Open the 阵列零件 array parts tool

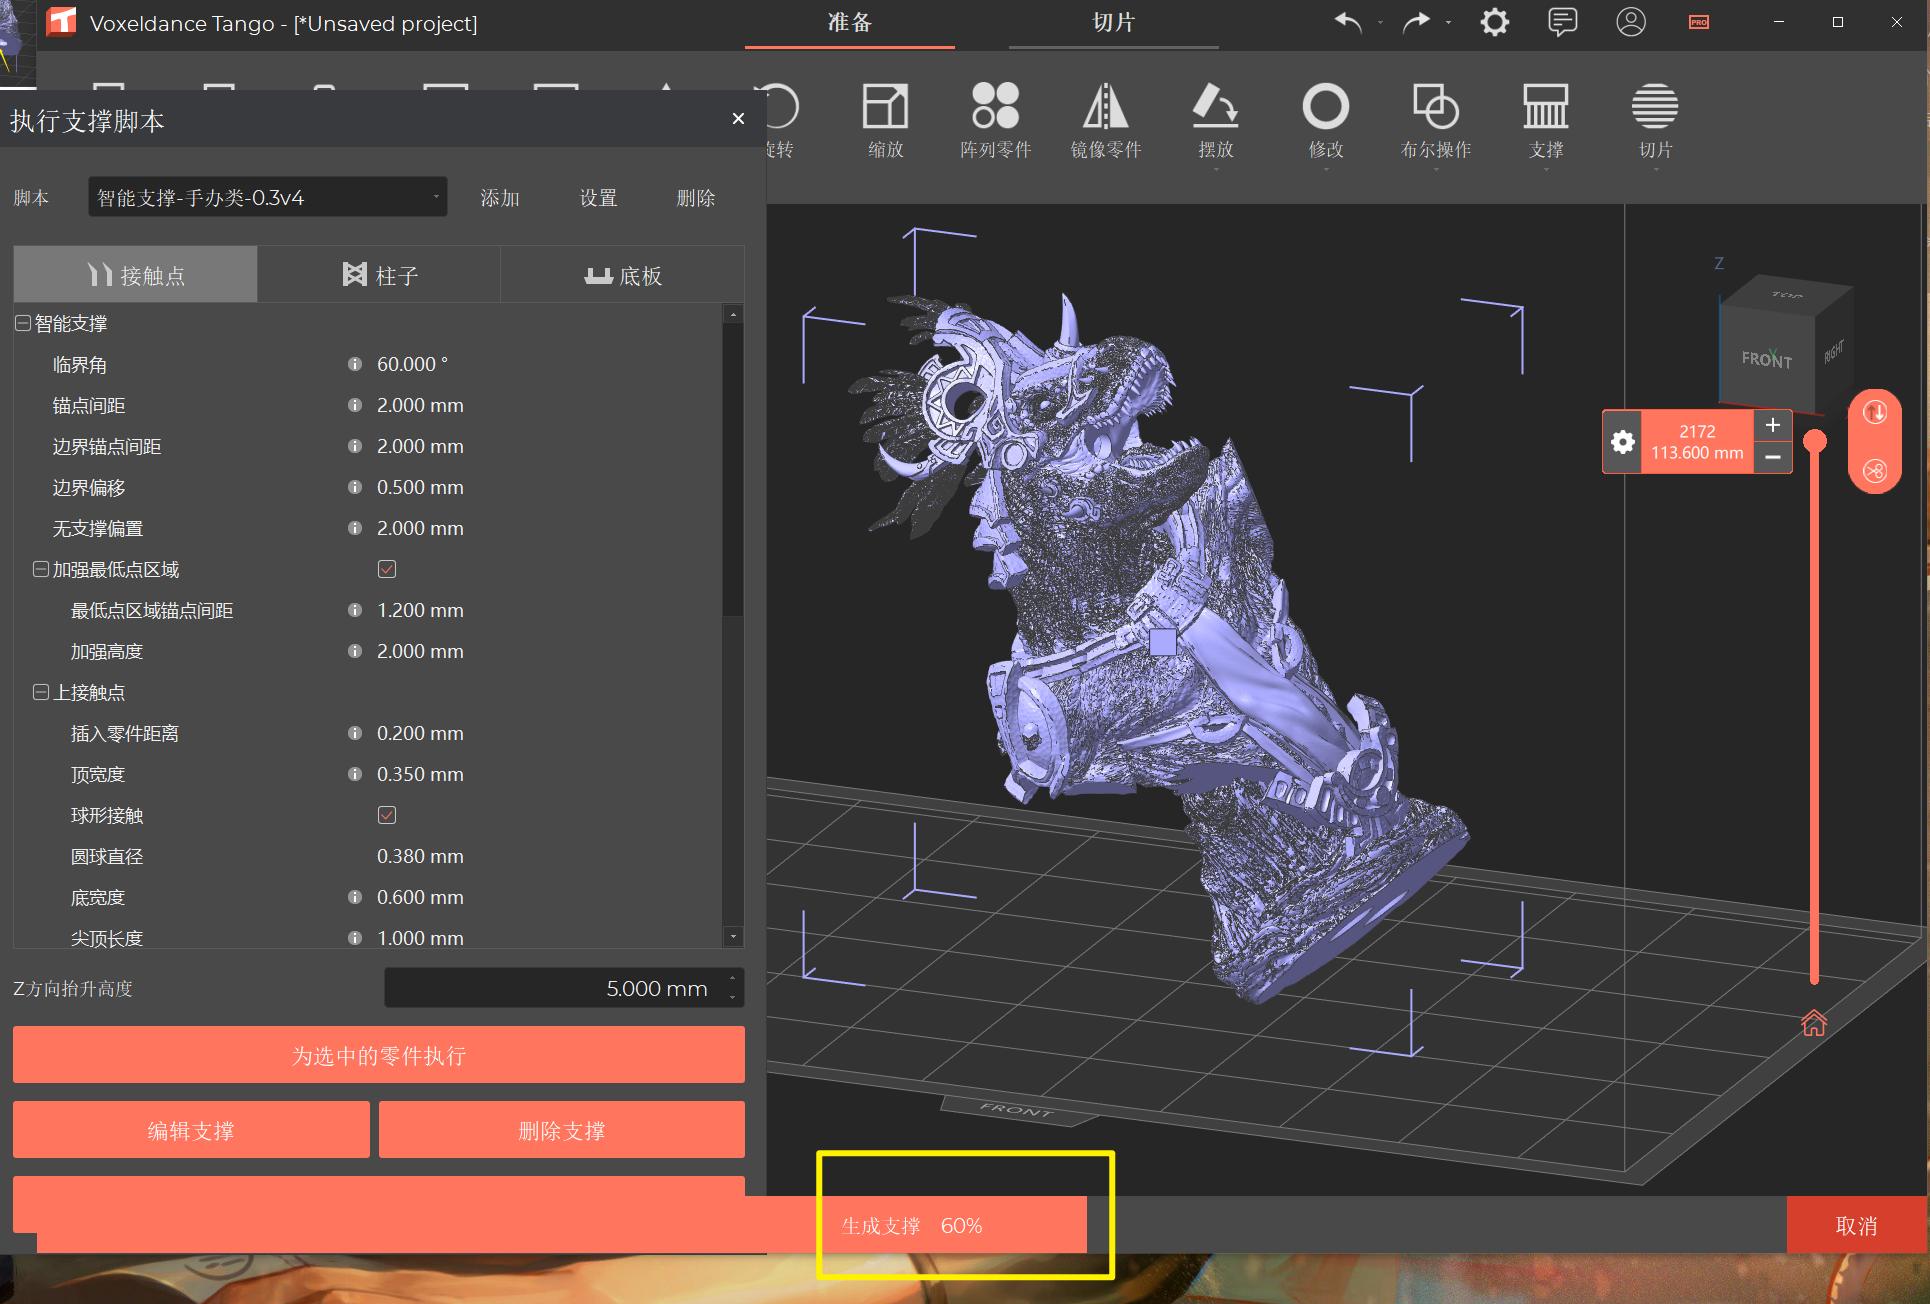pyautogui.click(x=994, y=120)
